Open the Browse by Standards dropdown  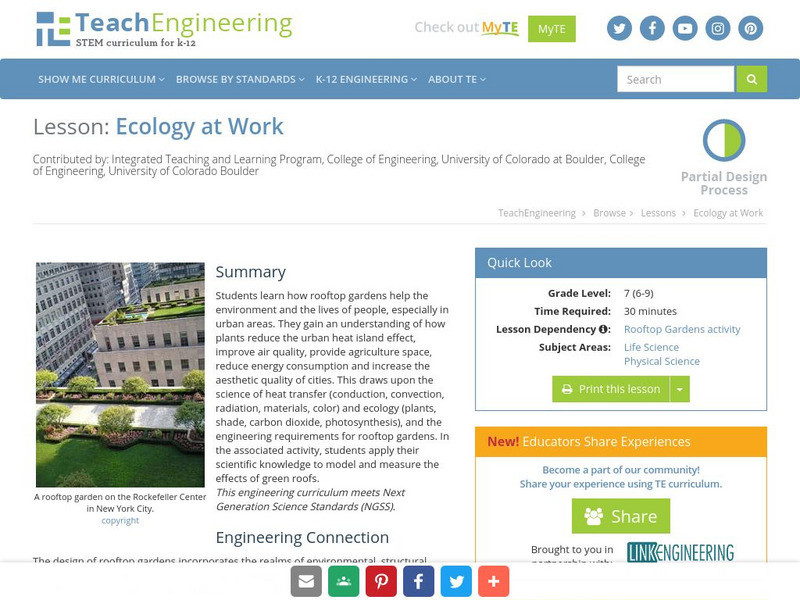(240, 79)
